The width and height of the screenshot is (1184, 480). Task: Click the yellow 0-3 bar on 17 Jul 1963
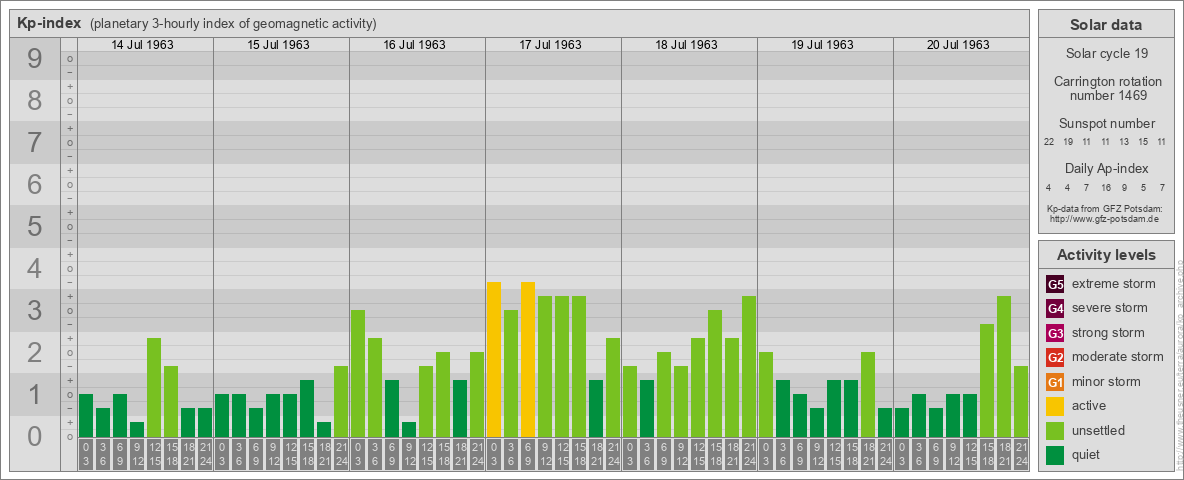(x=494, y=359)
